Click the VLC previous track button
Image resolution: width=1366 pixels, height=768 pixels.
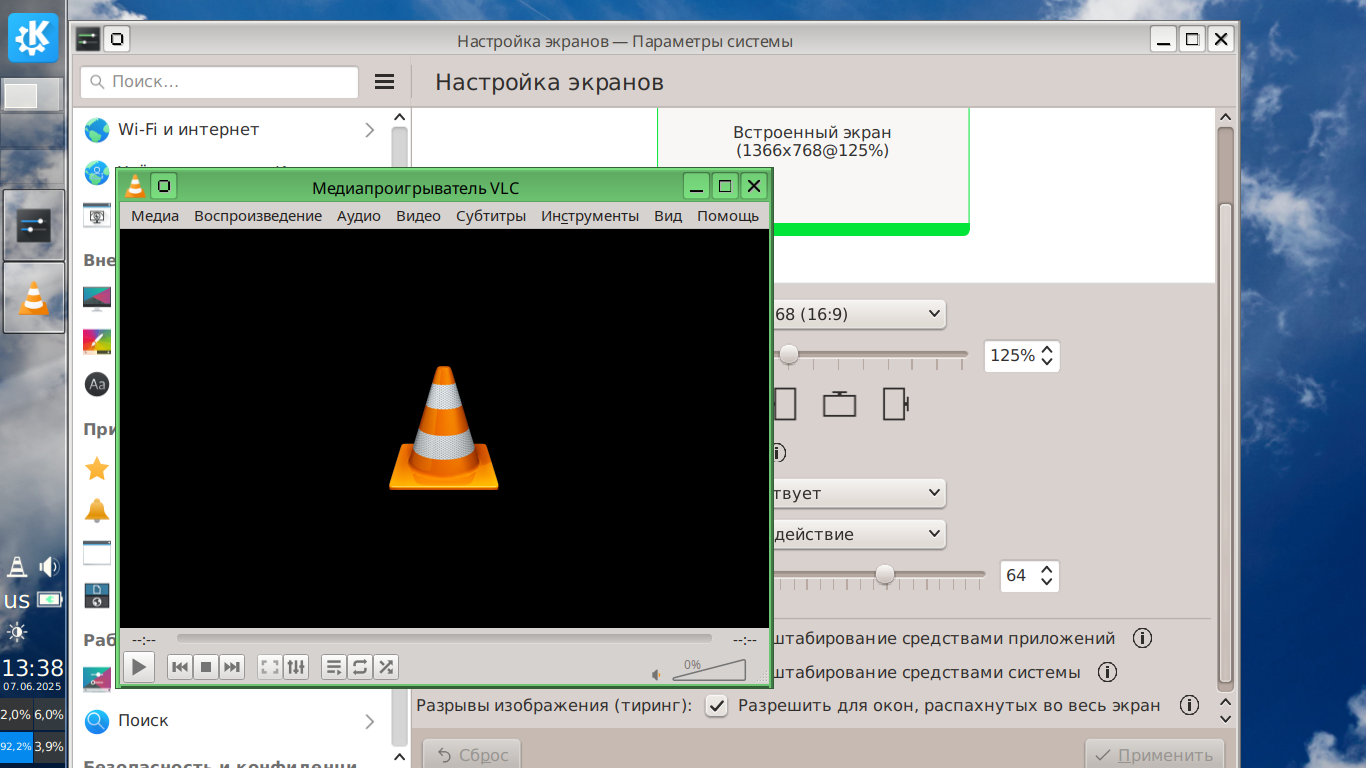[179, 667]
